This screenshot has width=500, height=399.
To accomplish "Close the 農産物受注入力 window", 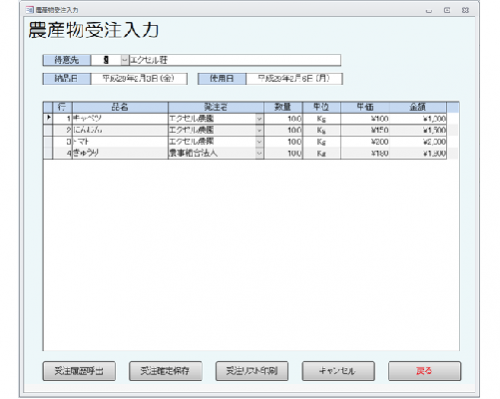I will pyautogui.click(x=465, y=10).
